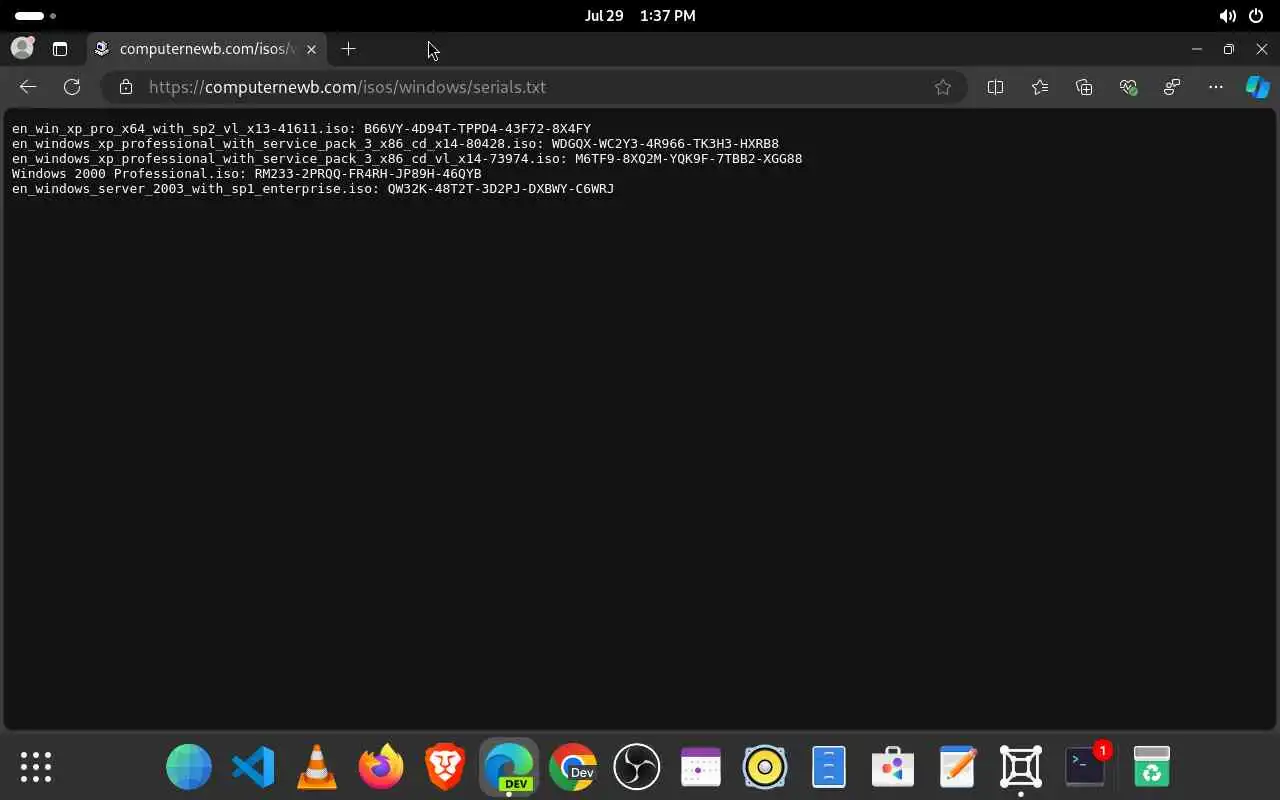1280x800 pixels.
Task: Select the computernewb.com/isos tab
Action: pos(206,49)
